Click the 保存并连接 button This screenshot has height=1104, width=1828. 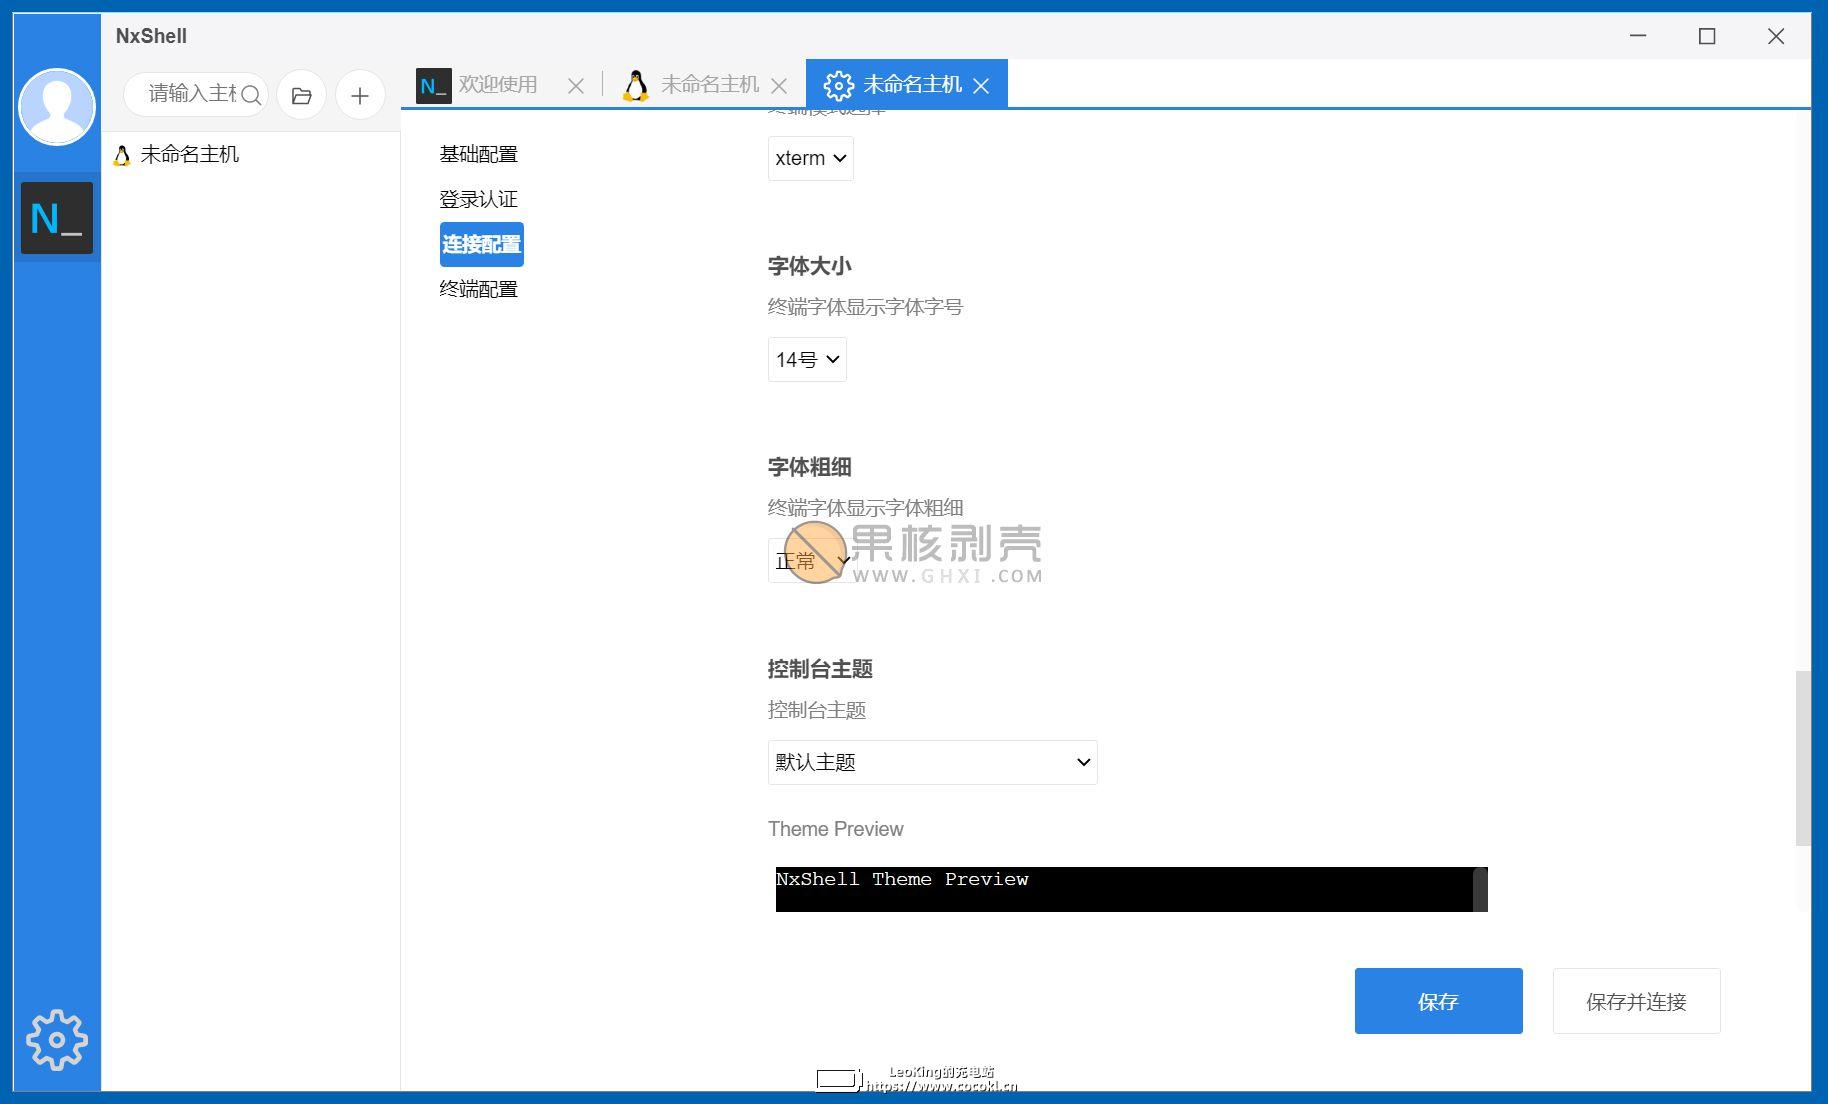[1636, 1001]
